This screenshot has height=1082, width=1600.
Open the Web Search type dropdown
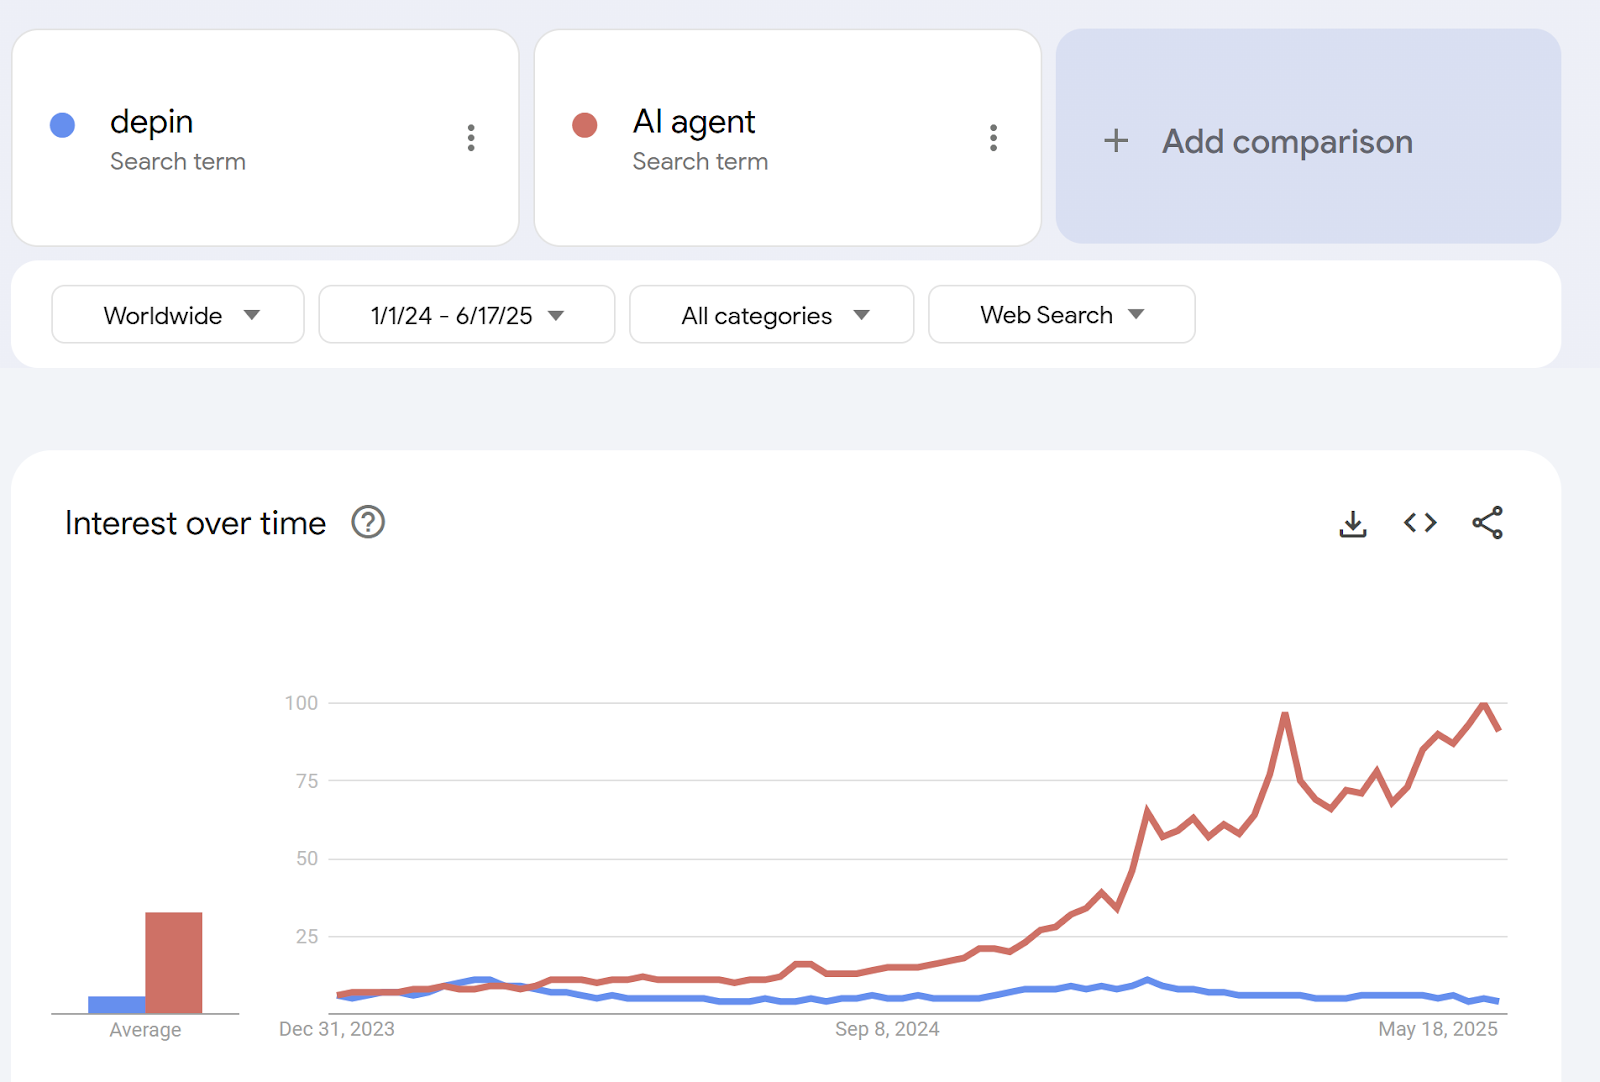pos(1062,315)
